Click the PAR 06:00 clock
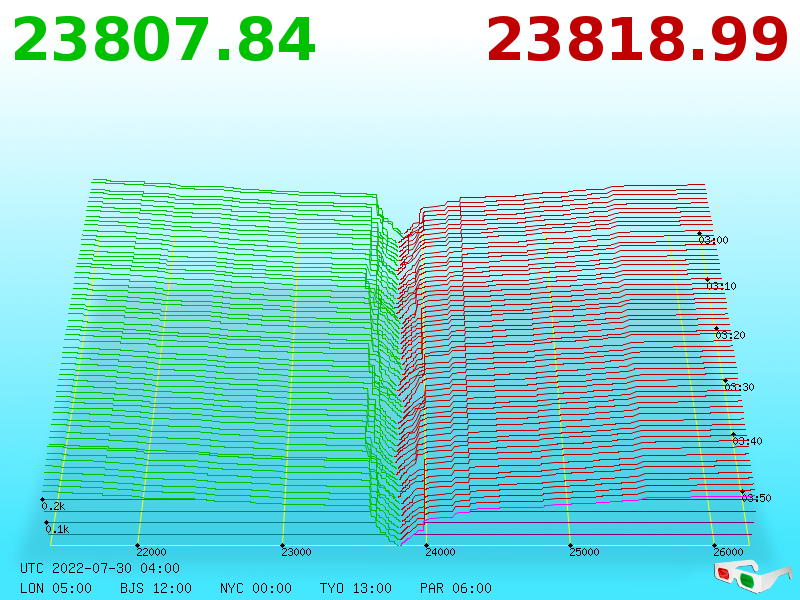The image size is (800, 600). click(x=456, y=588)
